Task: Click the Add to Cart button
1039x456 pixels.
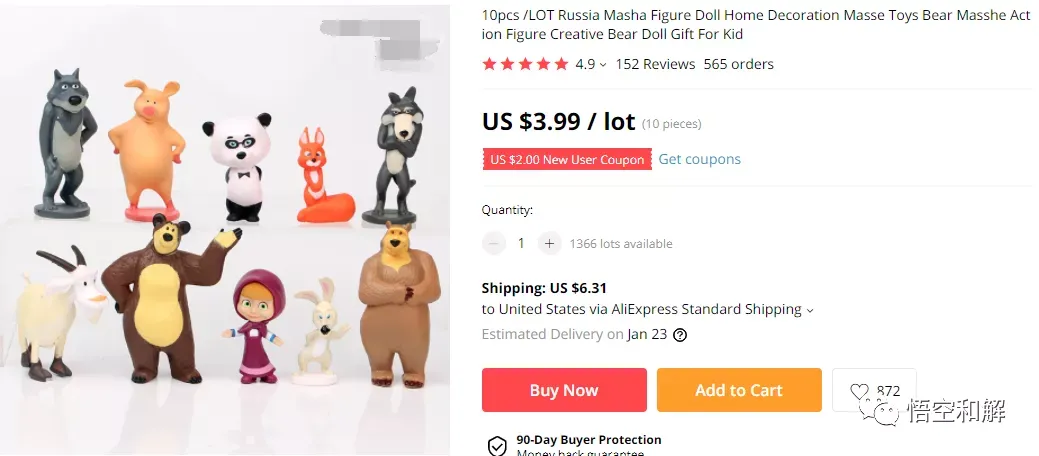Action: click(739, 390)
